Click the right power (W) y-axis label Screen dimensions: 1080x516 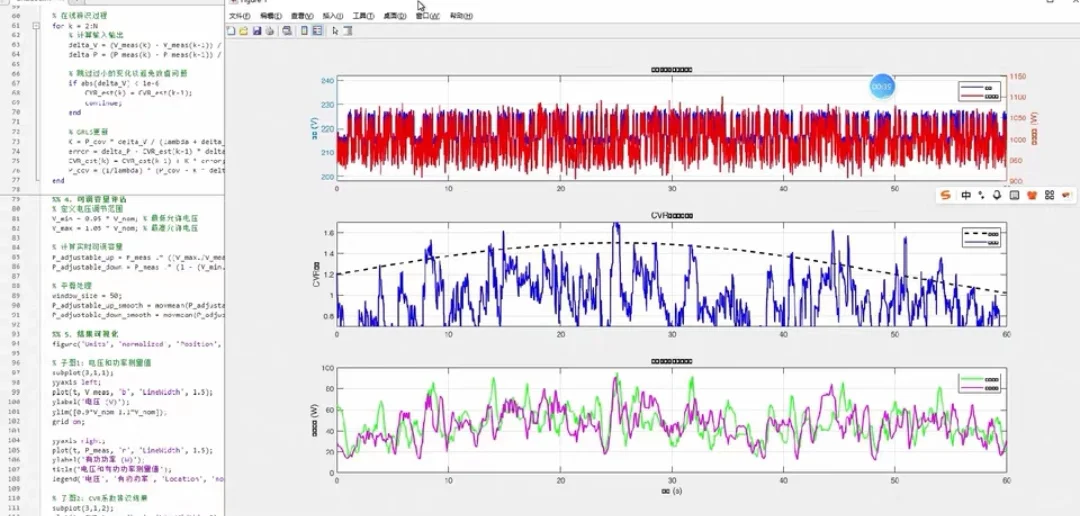1035,128
